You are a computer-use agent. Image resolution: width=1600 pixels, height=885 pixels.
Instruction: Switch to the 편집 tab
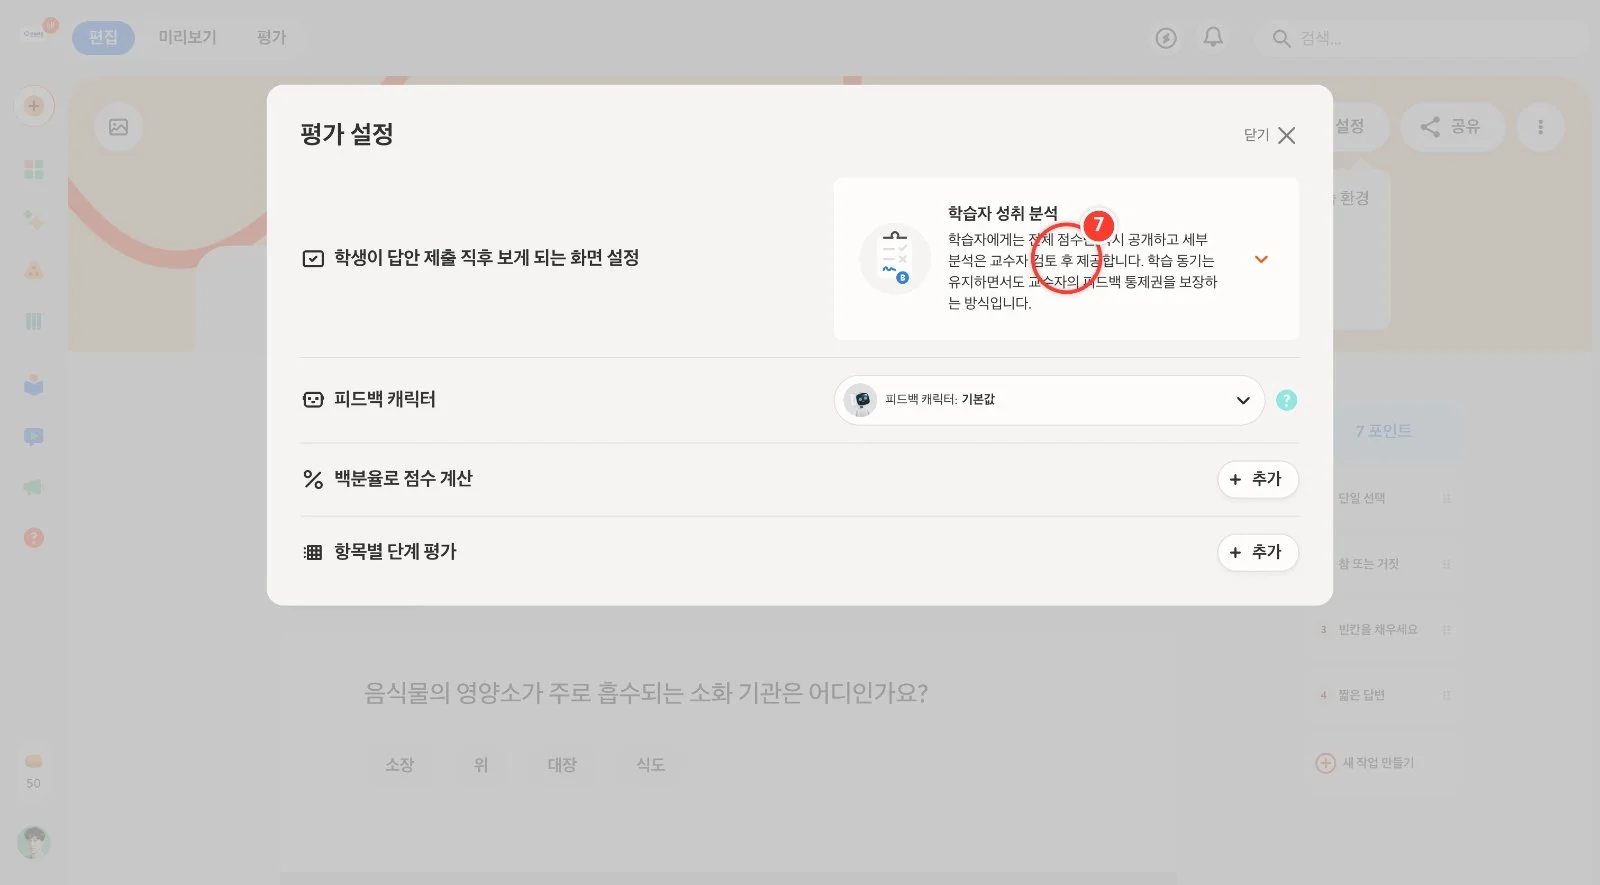(x=103, y=37)
